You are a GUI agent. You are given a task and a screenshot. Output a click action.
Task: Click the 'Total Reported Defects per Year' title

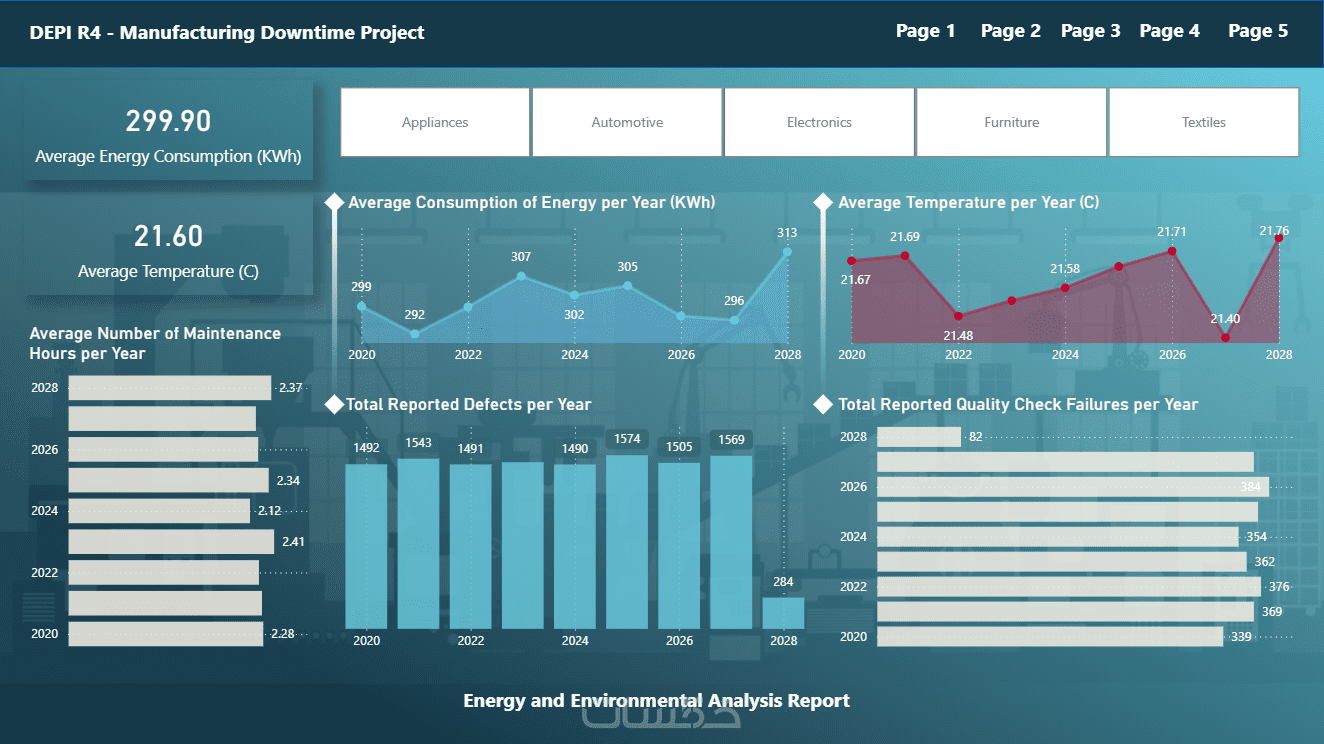(x=469, y=405)
